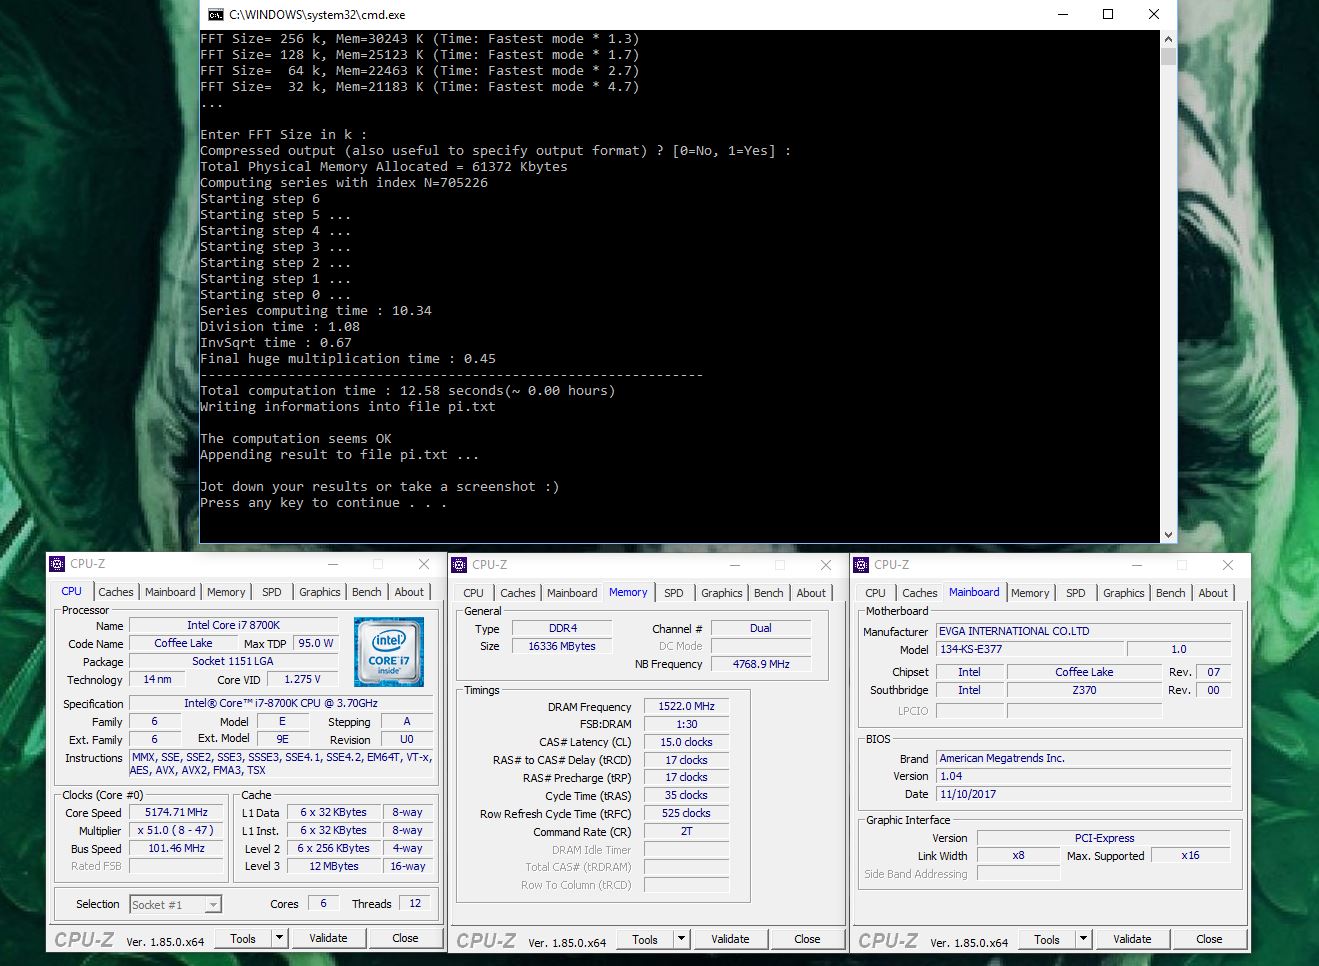
Task: Minimize the left CPU-Z window
Action: (333, 564)
